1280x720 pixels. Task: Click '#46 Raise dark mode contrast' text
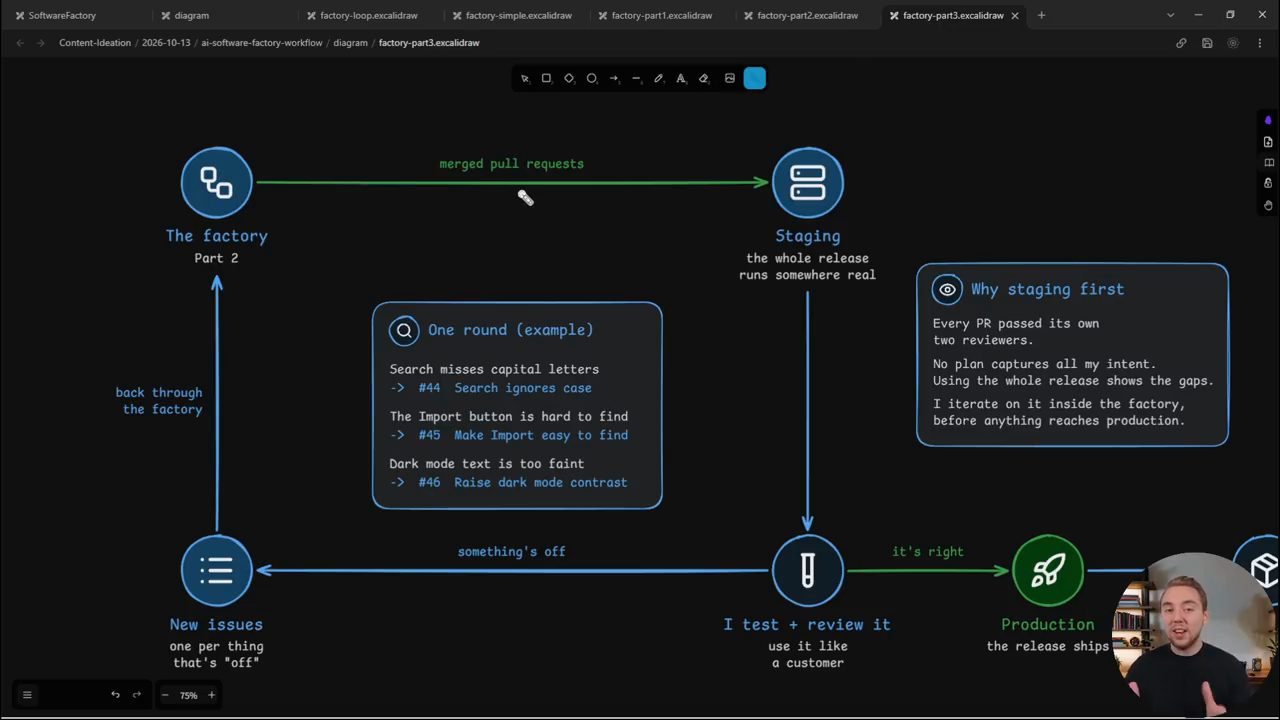(x=523, y=482)
